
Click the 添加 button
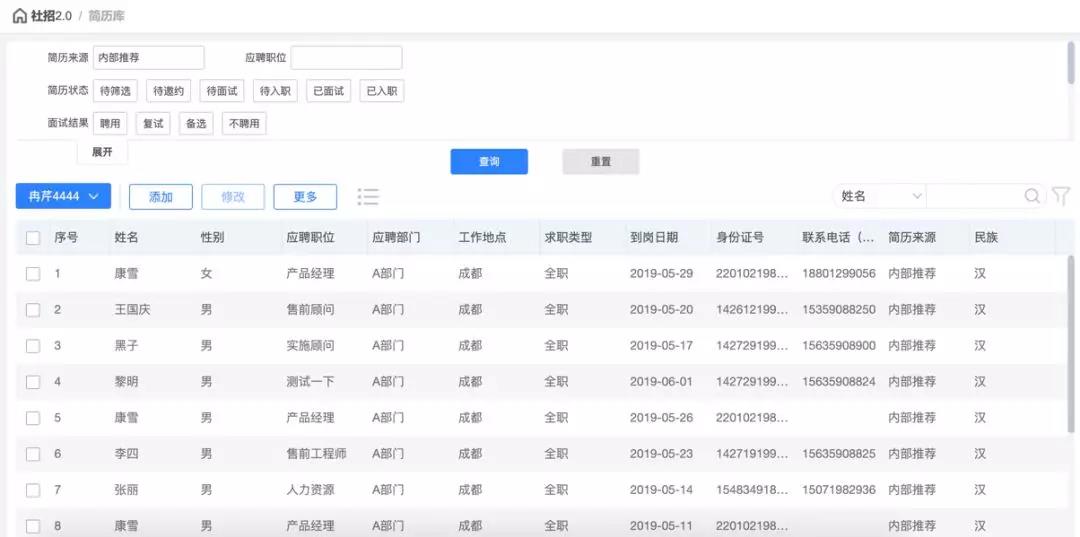(160, 197)
